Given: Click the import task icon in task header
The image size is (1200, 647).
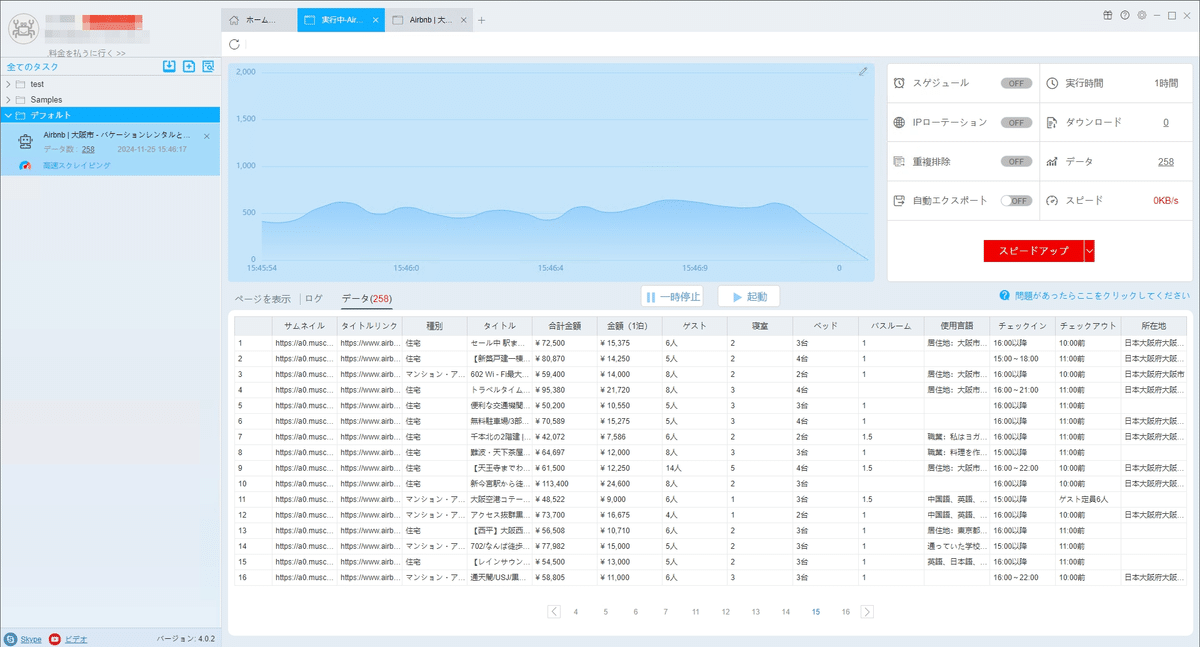Looking at the screenshot, I should point(169,66).
